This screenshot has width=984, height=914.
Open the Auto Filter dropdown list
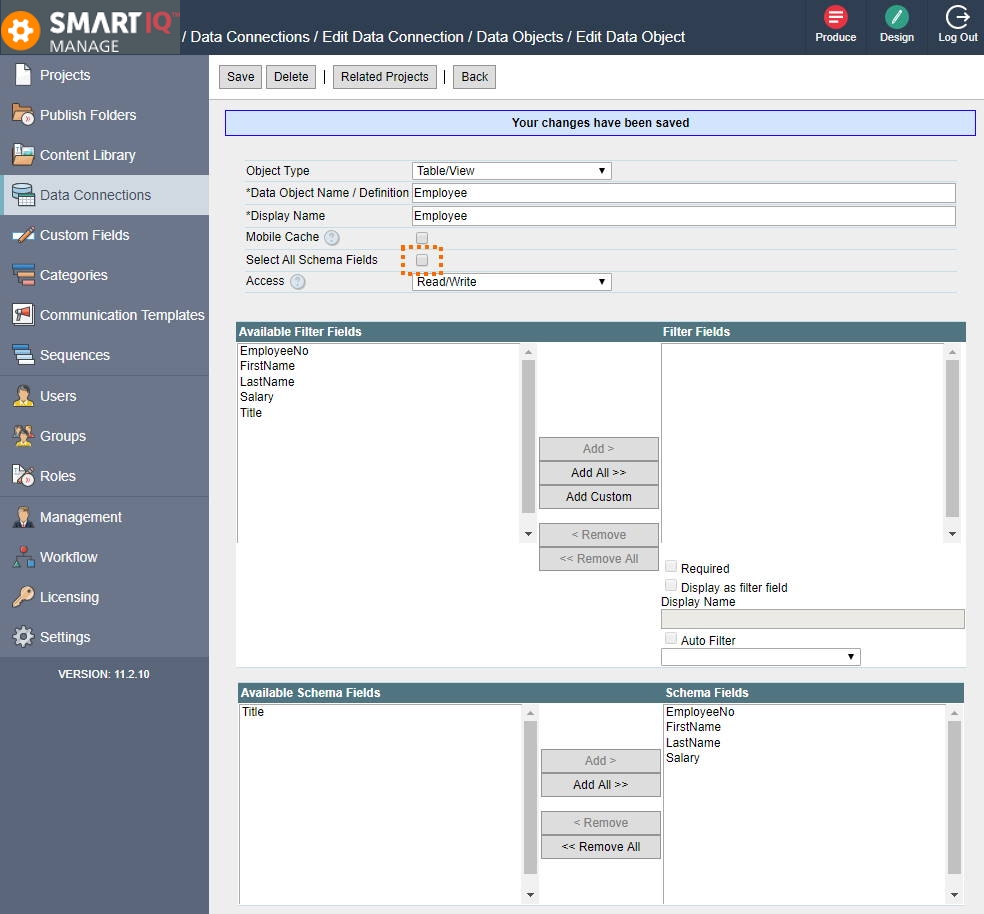point(761,657)
